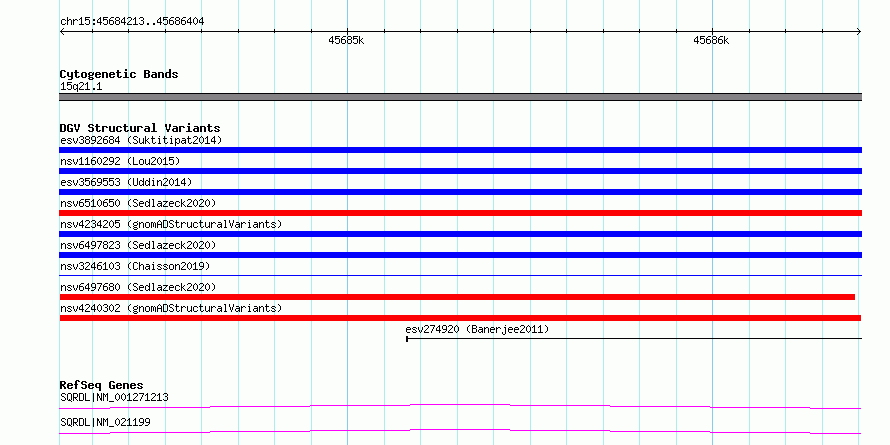Image resolution: width=890 pixels, height=445 pixels.
Task: Click the nsv4240302 (gnomADStructuralVariants) label
Action: point(171,308)
